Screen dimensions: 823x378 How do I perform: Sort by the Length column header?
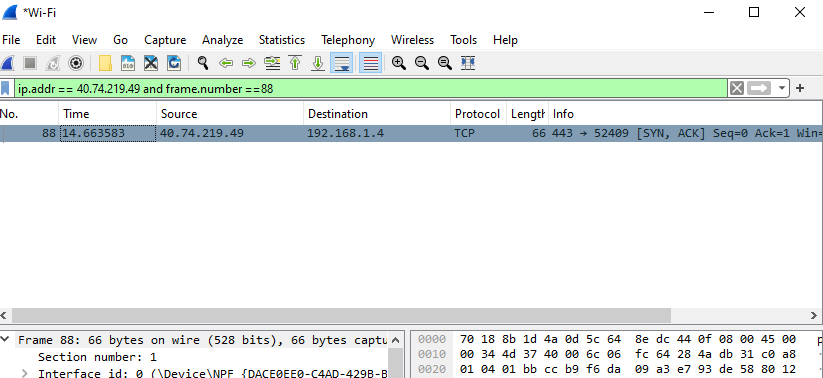527,114
